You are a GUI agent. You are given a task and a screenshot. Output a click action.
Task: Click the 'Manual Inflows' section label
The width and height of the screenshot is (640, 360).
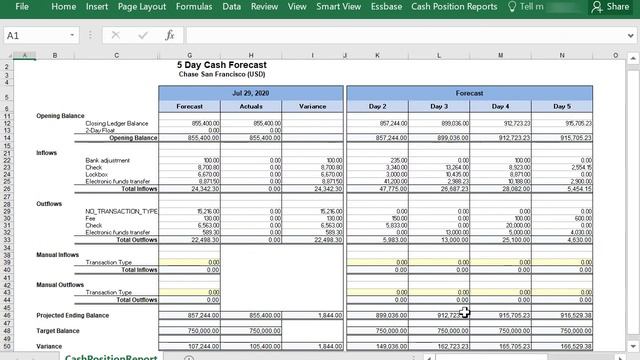[x=58, y=255]
